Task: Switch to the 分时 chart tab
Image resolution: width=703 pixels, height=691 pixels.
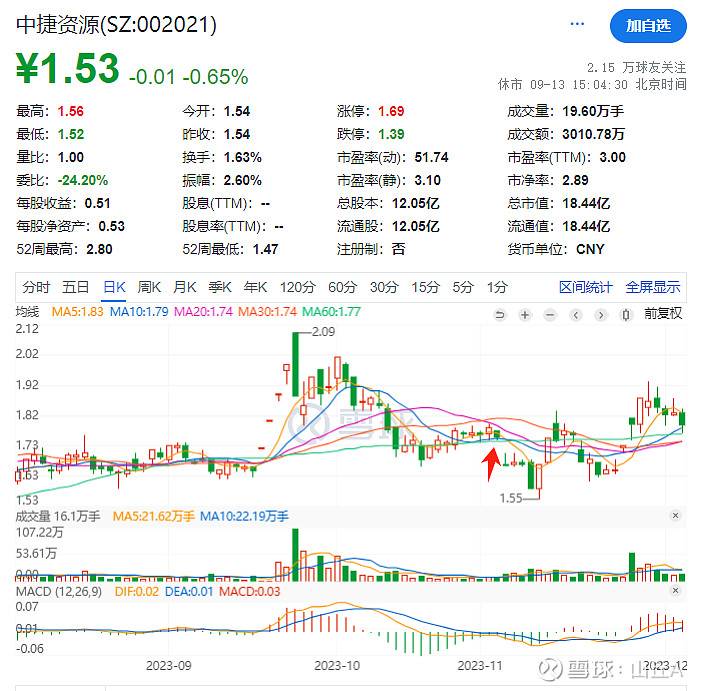Action: 36,287
